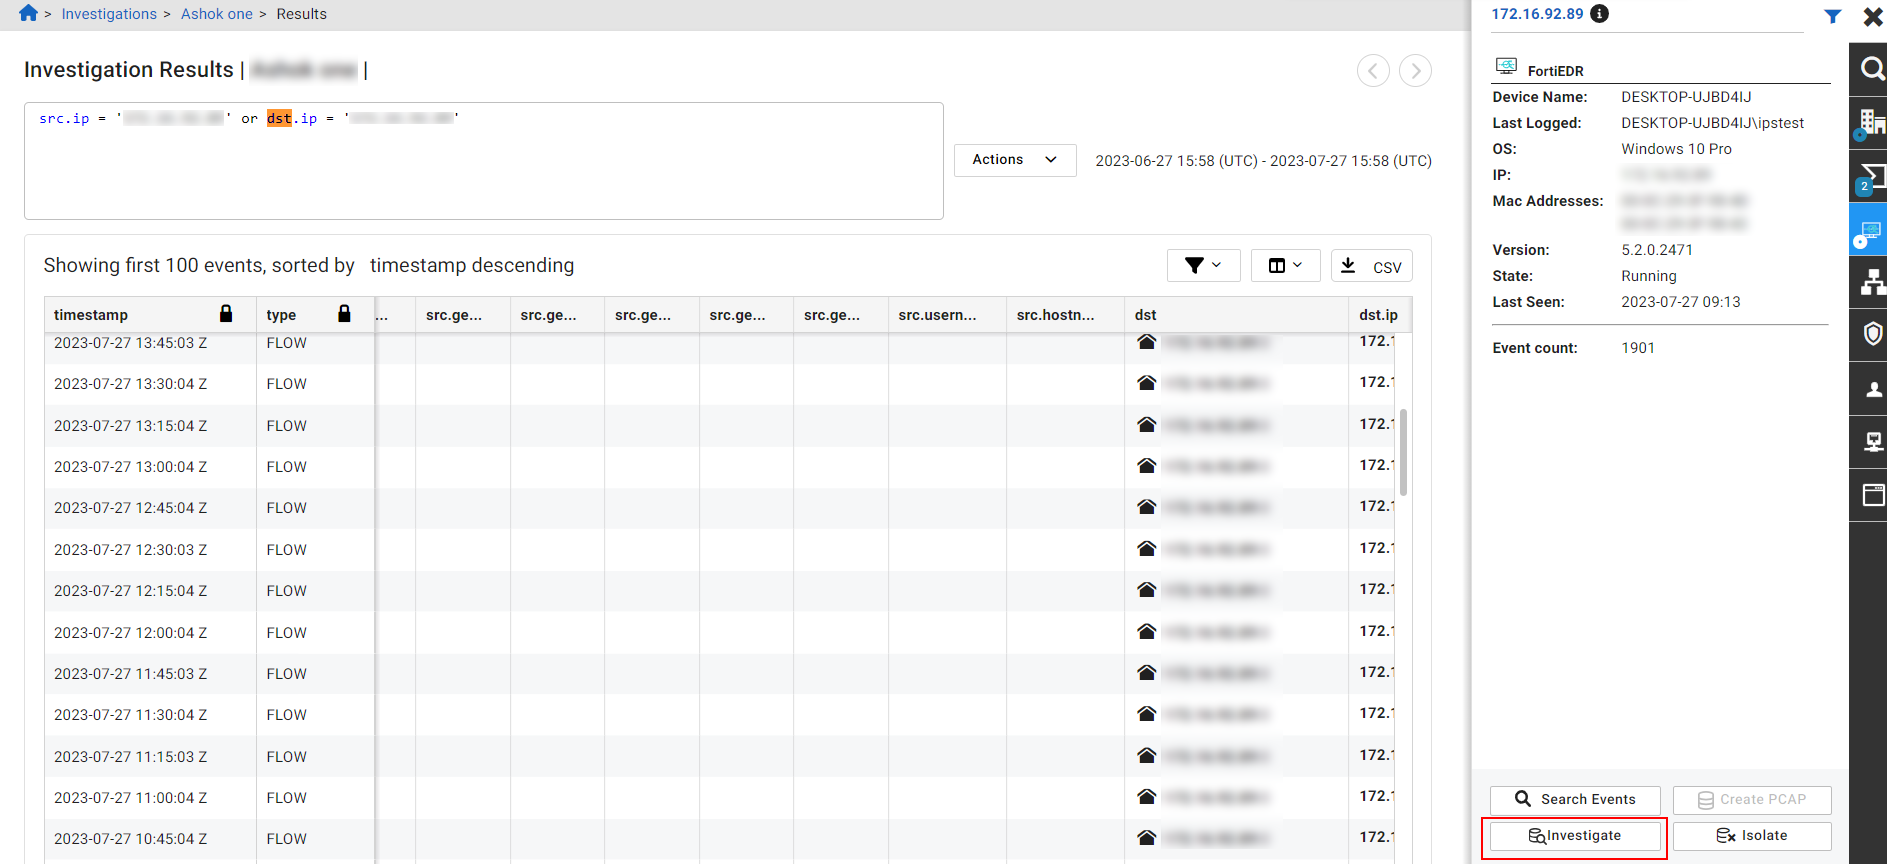Go to Investigations breadcrumb
Screen dimensions: 1887x864
[109, 14]
